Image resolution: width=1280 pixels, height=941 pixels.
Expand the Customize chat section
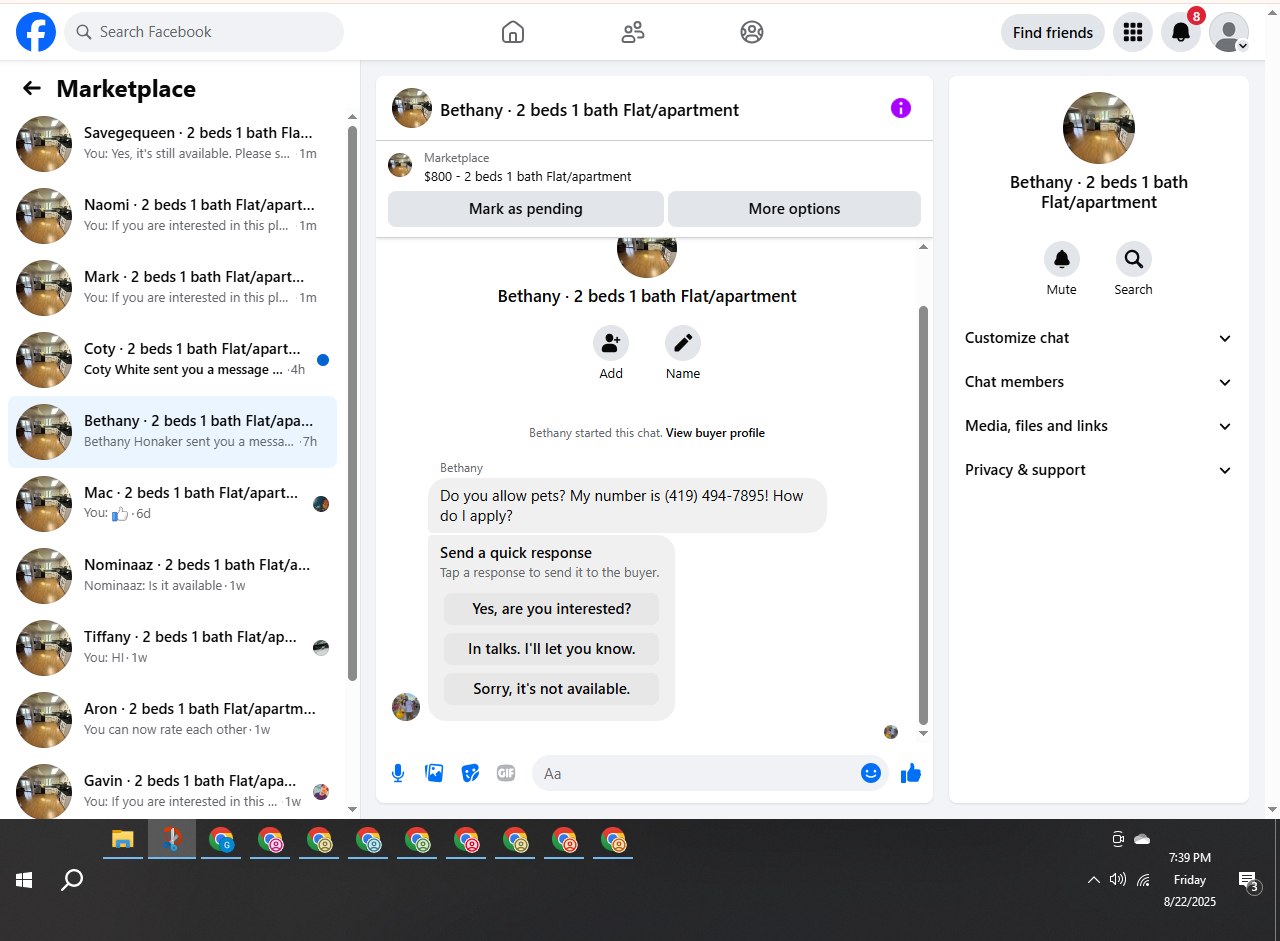click(1099, 338)
